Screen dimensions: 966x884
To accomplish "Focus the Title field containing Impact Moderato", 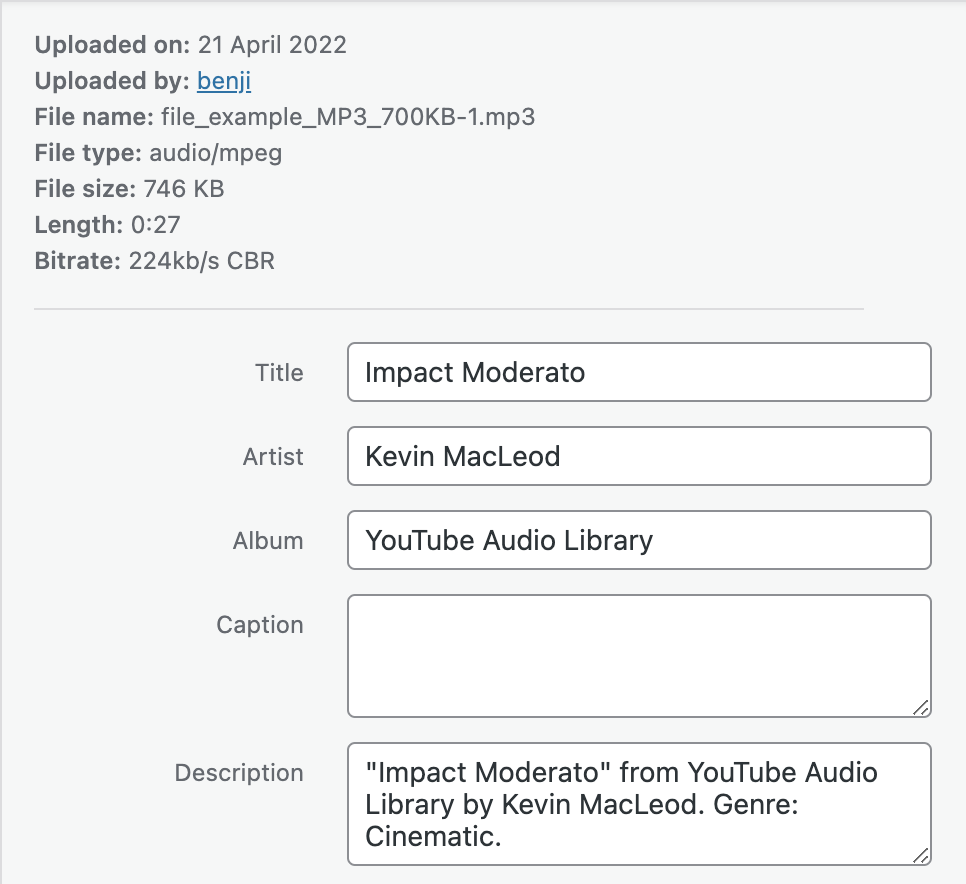I will pyautogui.click(x=639, y=372).
